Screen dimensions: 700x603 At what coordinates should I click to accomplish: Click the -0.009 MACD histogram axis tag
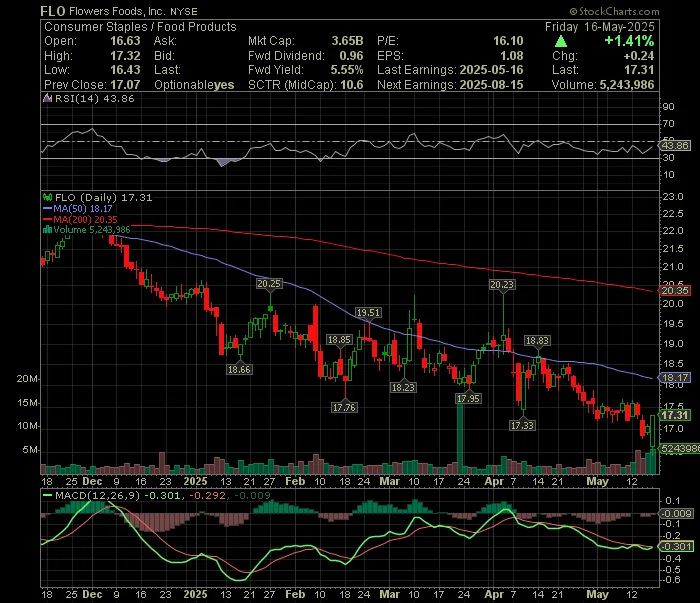point(676,514)
